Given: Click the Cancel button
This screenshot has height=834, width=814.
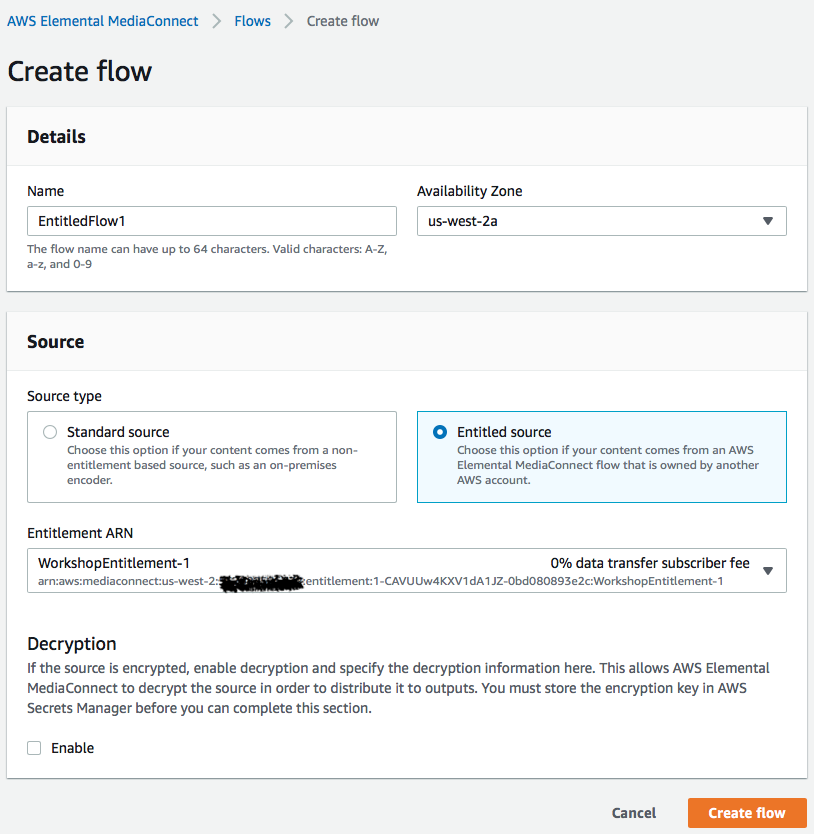Looking at the screenshot, I should pos(634,813).
